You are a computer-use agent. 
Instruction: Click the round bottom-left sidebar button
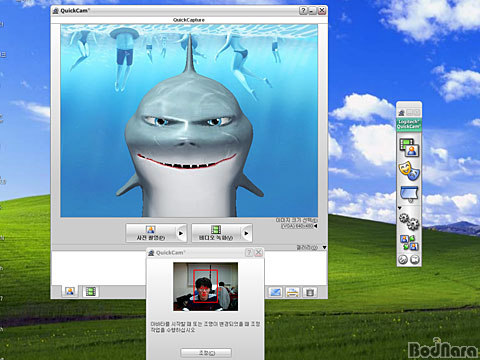pos(403,259)
